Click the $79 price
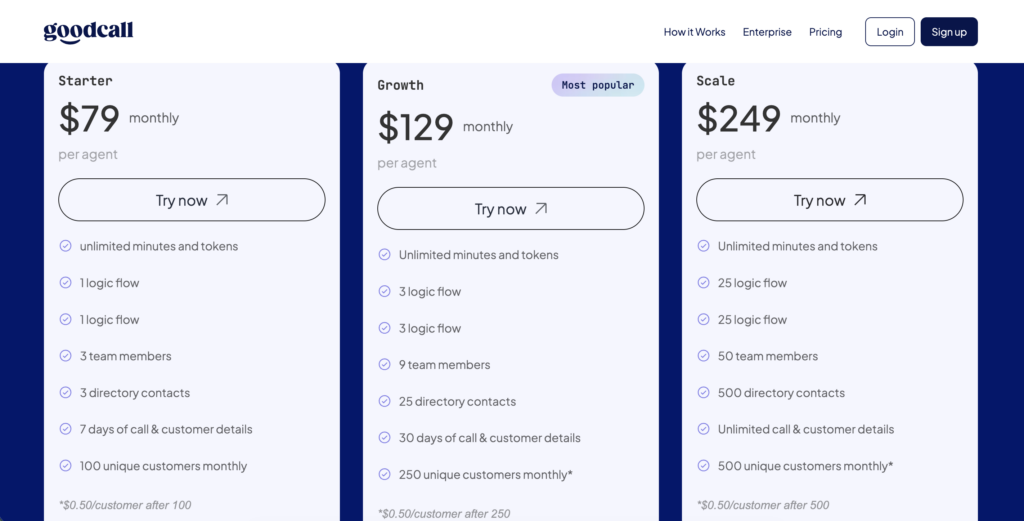The width and height of the screenshot is (1024, 521). [89, 118]
